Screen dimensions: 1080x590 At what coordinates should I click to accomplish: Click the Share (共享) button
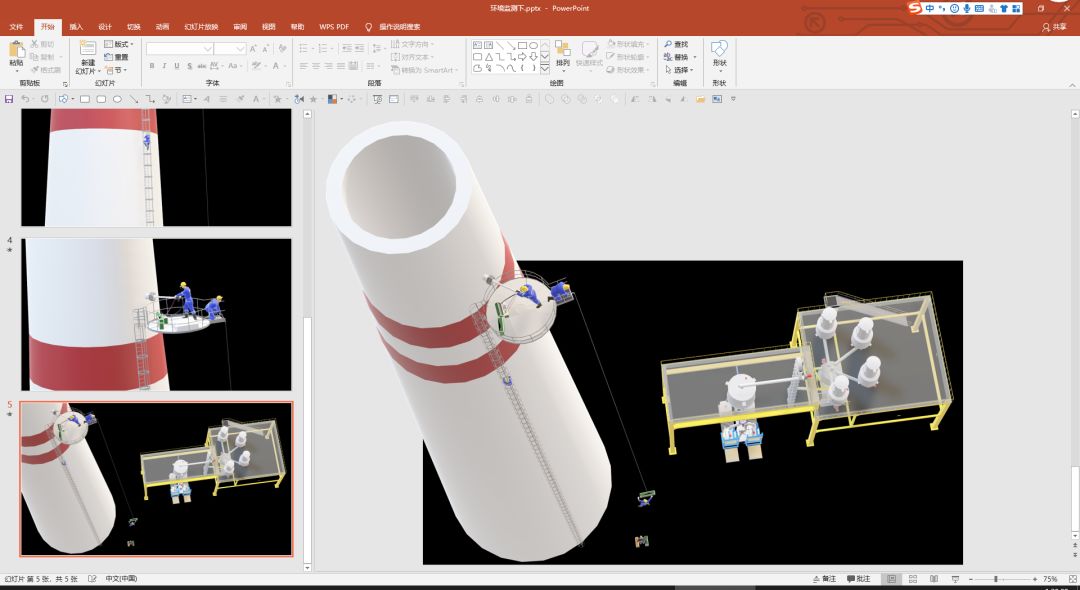coord(1054,27)
